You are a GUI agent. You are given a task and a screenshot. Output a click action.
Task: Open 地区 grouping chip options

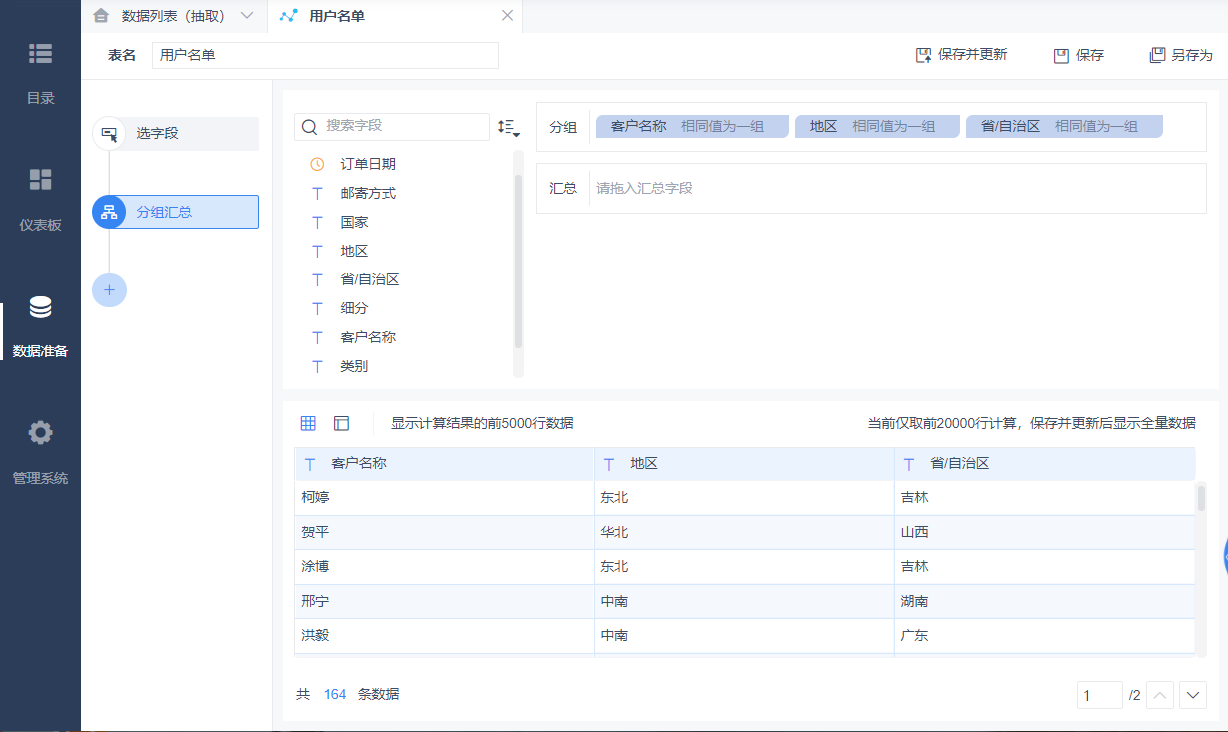coord(877,127)
